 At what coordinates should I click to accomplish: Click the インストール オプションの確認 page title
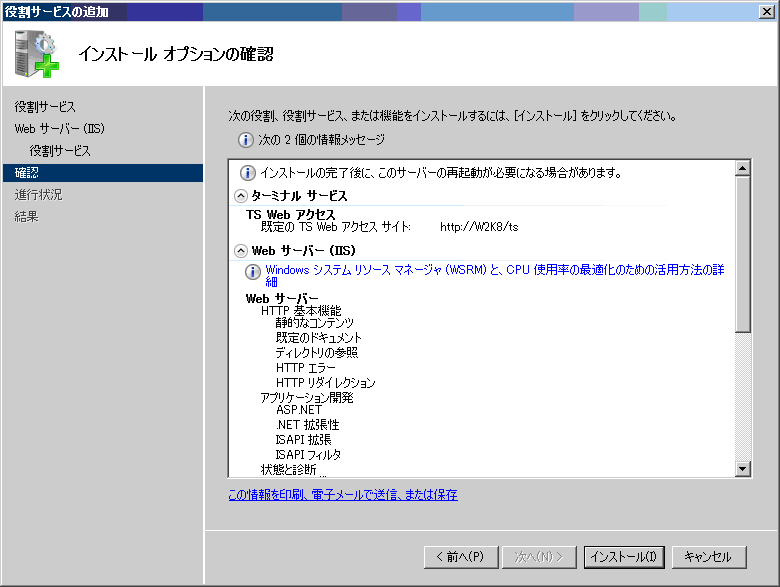click(176, 54)
